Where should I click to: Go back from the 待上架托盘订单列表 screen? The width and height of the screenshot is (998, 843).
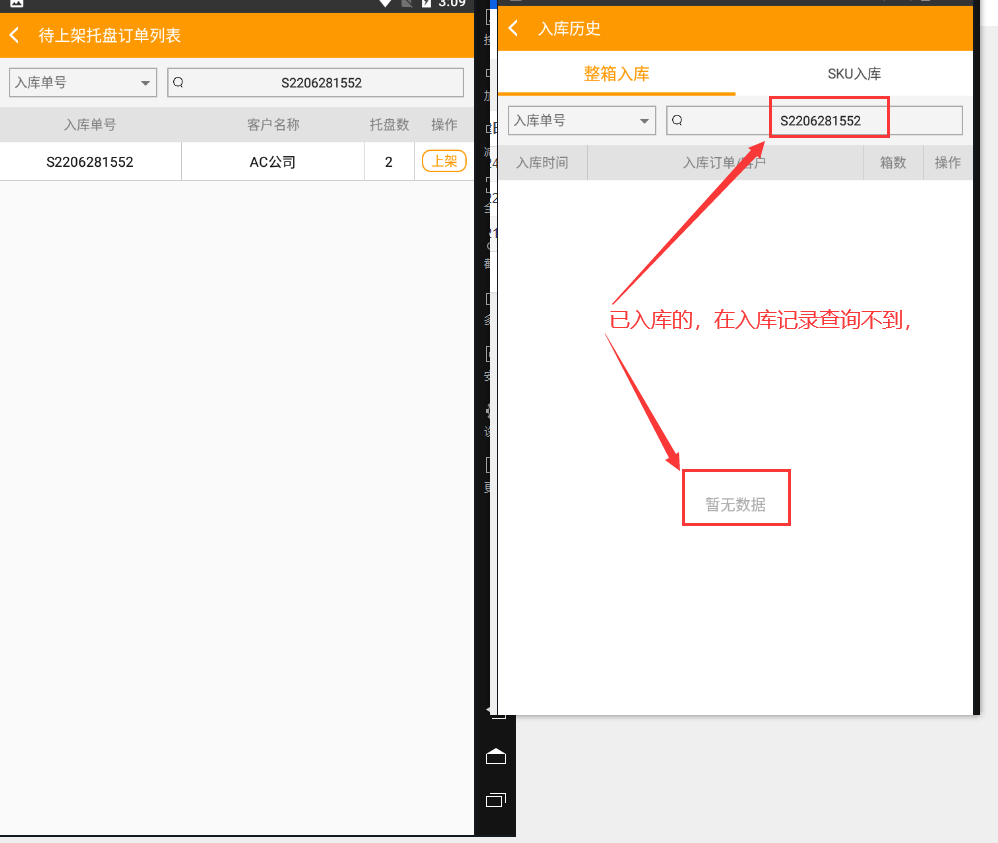(15, 36)
